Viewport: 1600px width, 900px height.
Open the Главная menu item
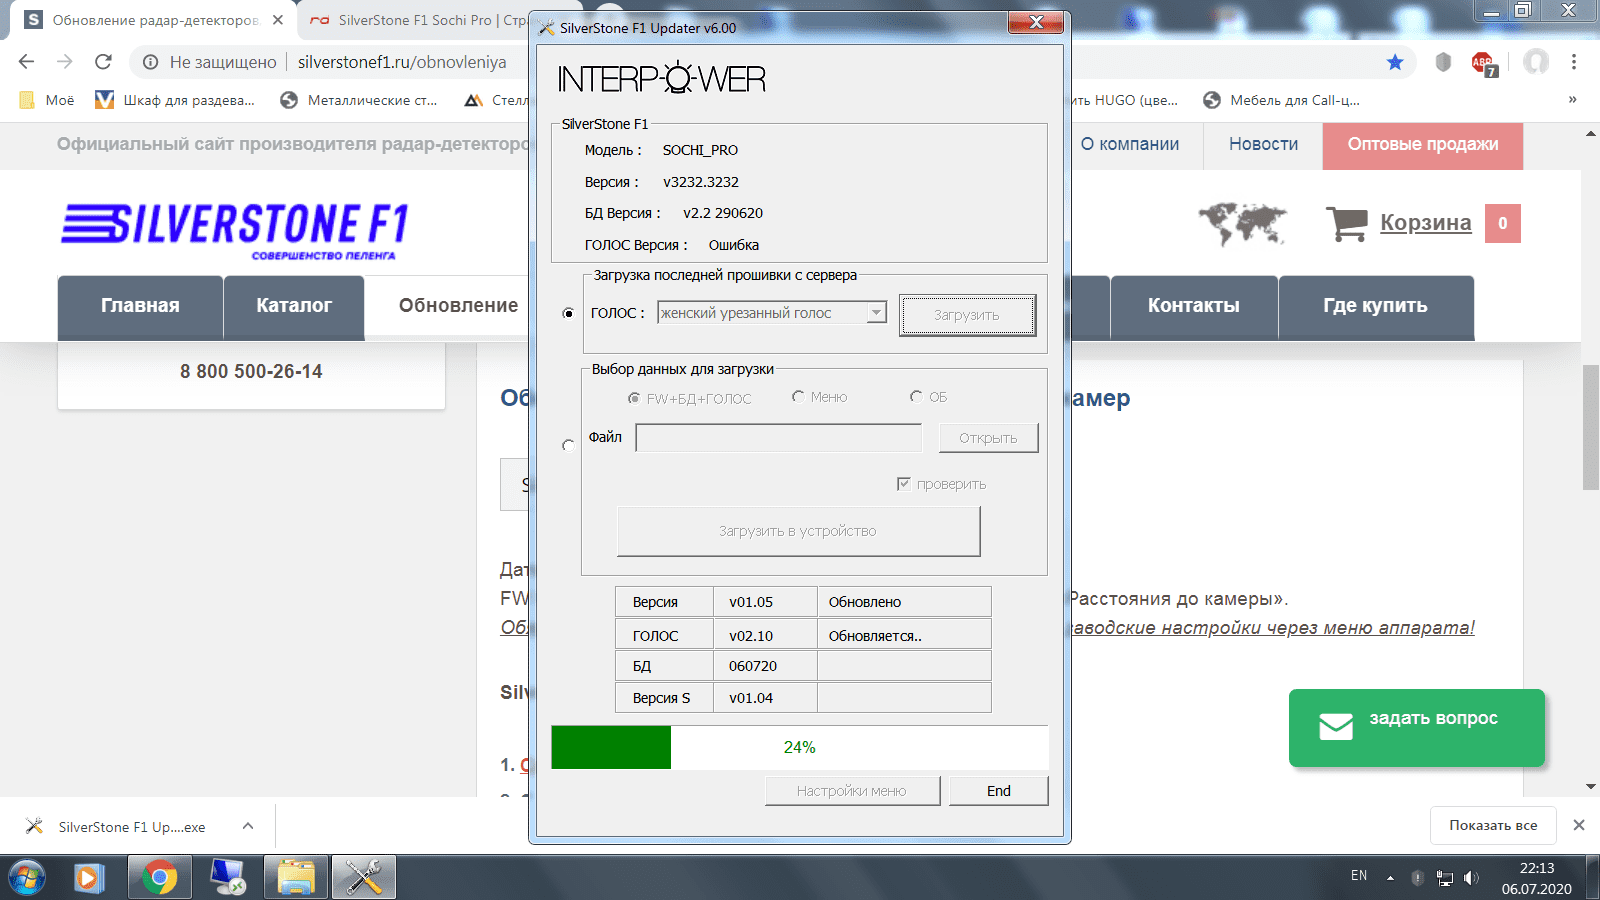click(140, 306)
